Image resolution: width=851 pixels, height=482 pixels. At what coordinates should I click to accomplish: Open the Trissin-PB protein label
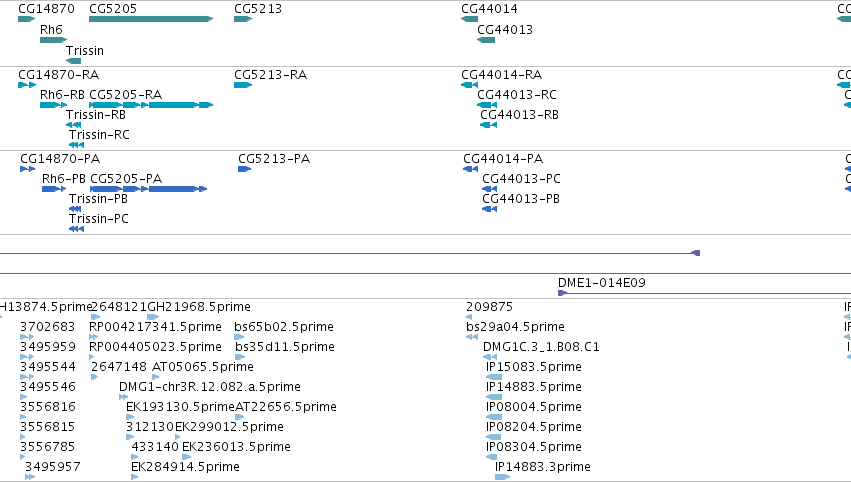click(x=98, y=199)
